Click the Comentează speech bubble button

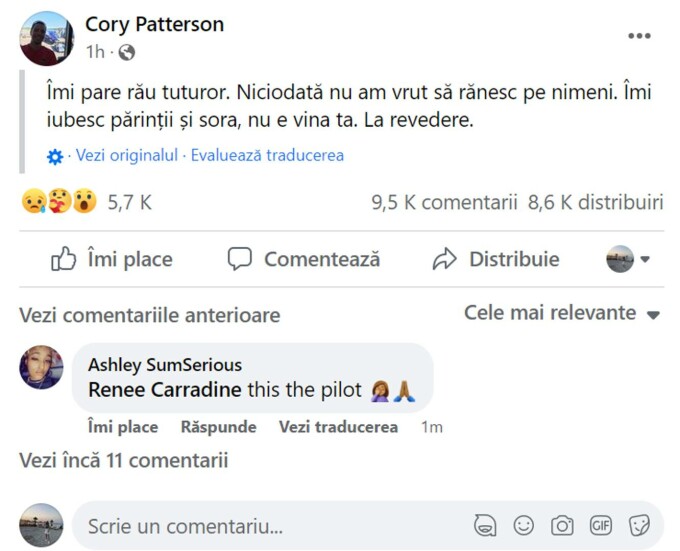(x=304, y=259)
